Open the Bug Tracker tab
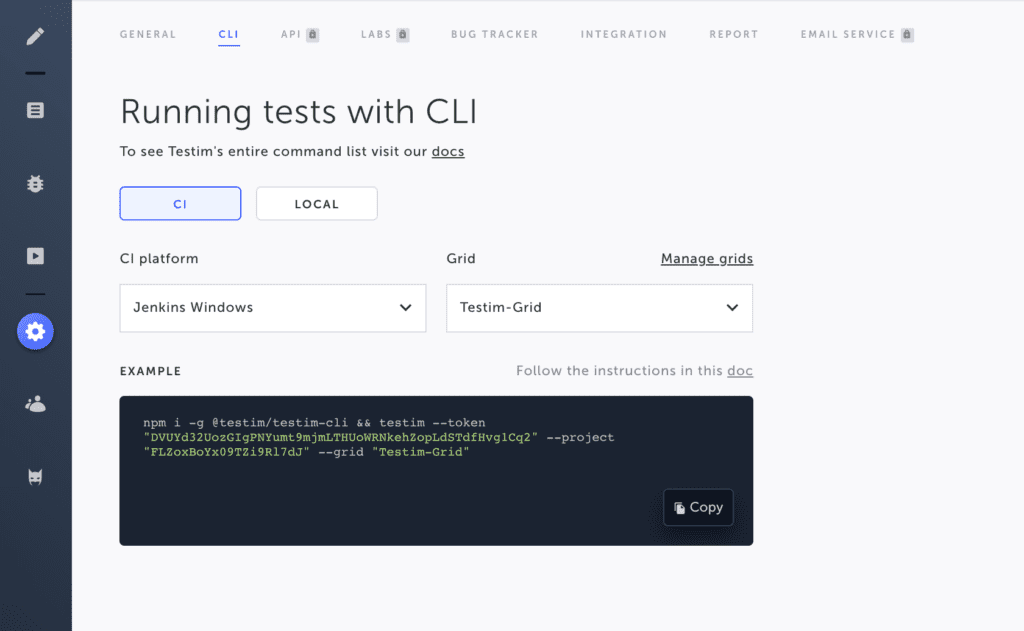1024x631 pixels. point(494,35)
